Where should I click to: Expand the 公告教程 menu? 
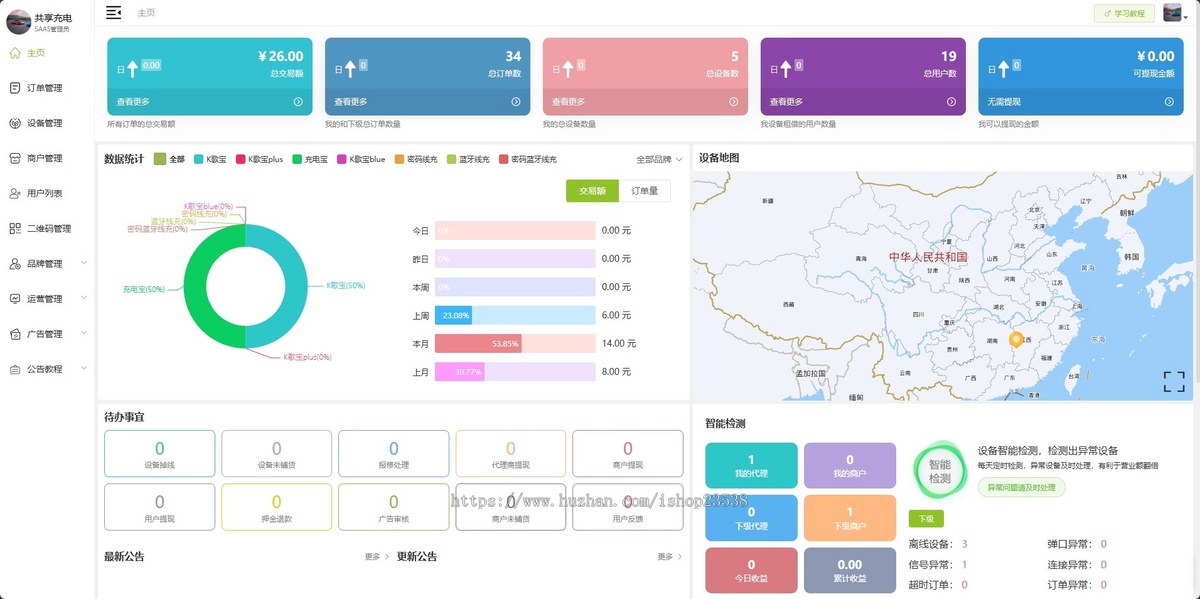[x=45, y=368]
